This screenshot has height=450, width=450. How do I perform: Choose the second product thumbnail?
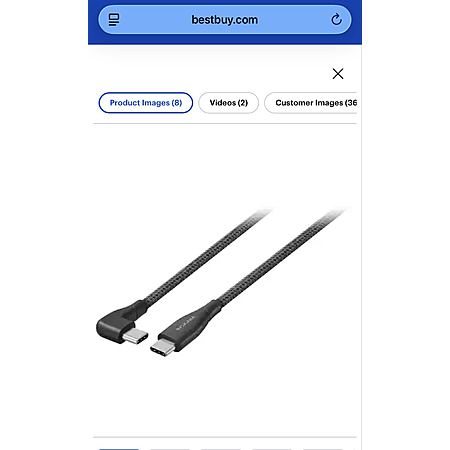tap(170, 449)
